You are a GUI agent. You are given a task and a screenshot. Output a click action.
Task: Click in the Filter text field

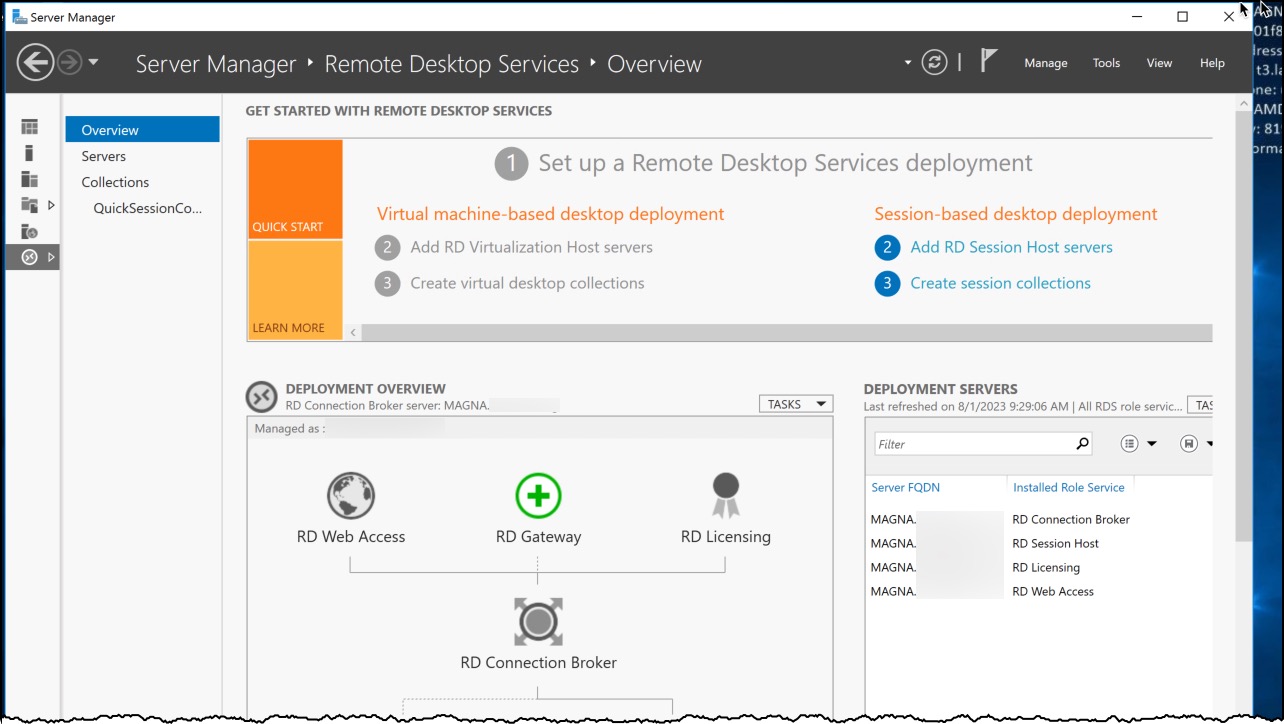tap(970, 444)
